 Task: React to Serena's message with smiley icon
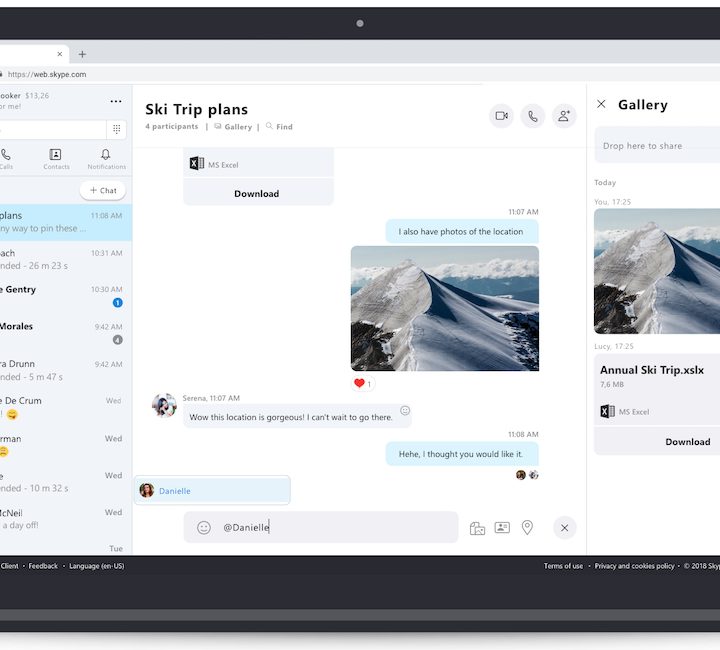pyautogui.click(x=405, y=410)
